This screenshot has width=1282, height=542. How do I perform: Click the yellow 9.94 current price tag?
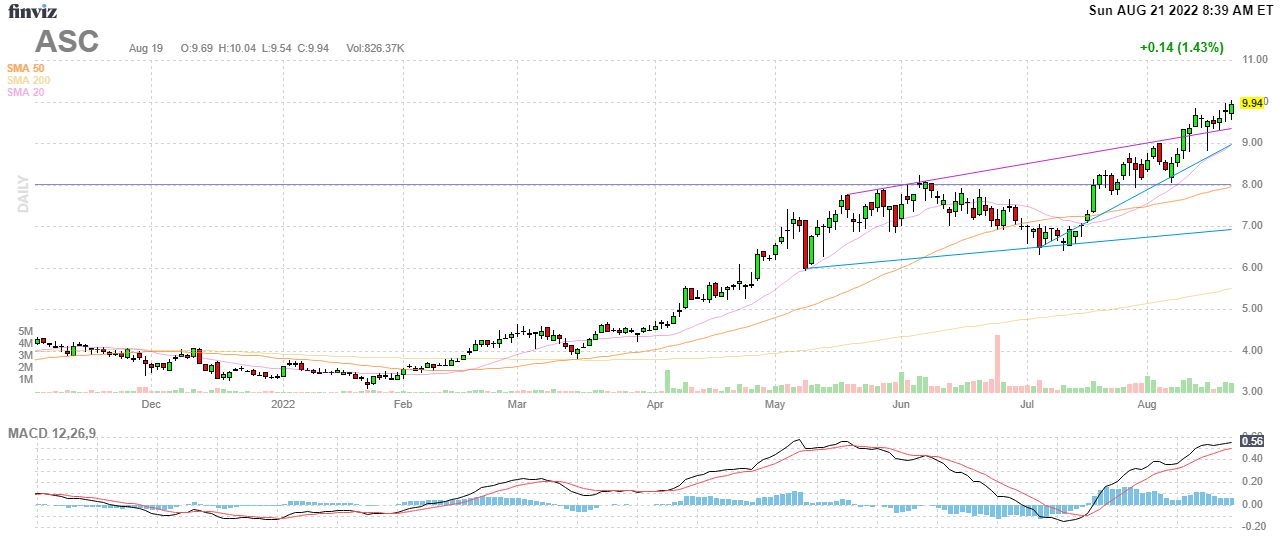tap(1251, 103)
